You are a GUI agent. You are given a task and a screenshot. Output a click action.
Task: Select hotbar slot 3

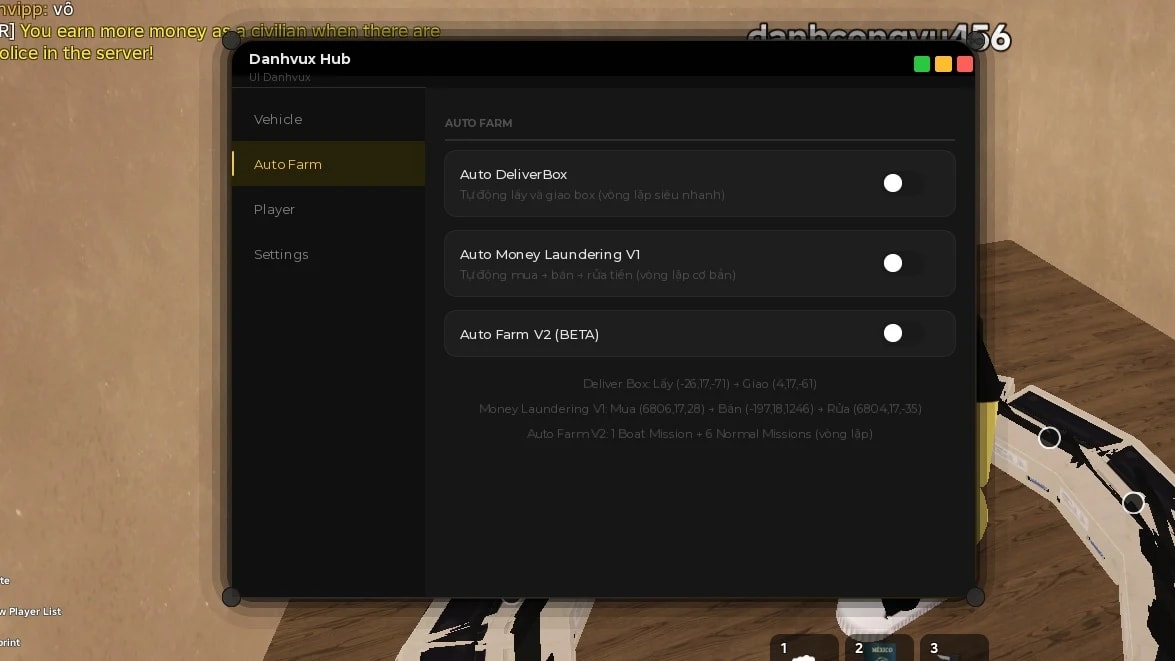coord(954,648)
